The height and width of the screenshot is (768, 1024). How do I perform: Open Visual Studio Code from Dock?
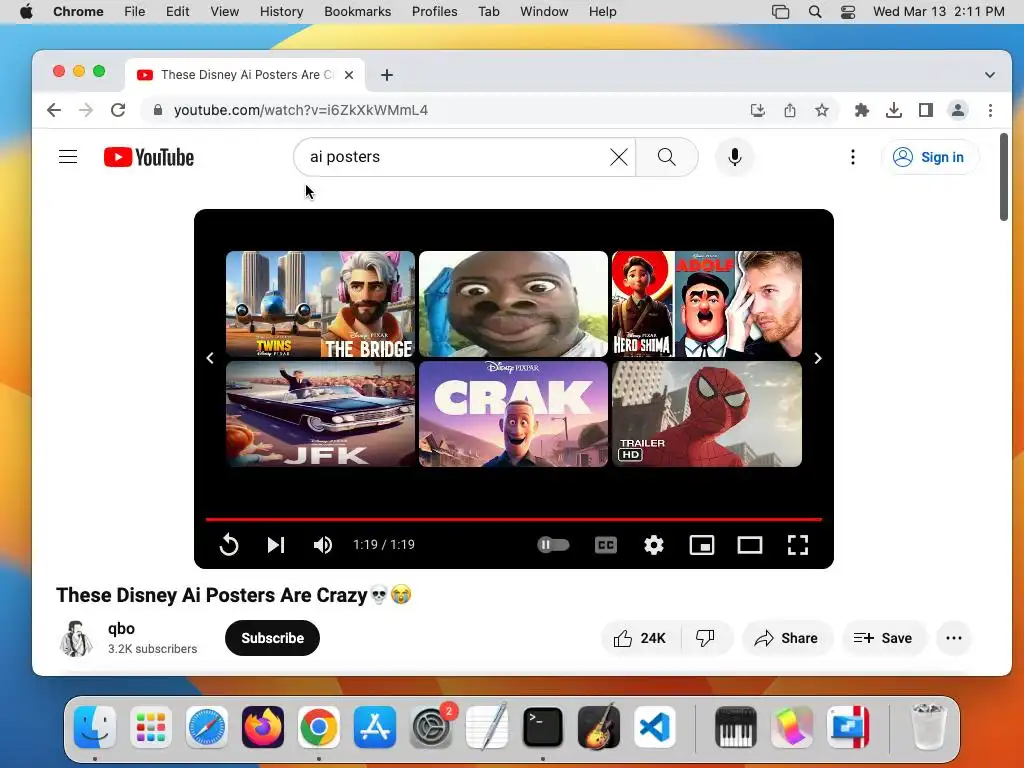coord(655,727)
